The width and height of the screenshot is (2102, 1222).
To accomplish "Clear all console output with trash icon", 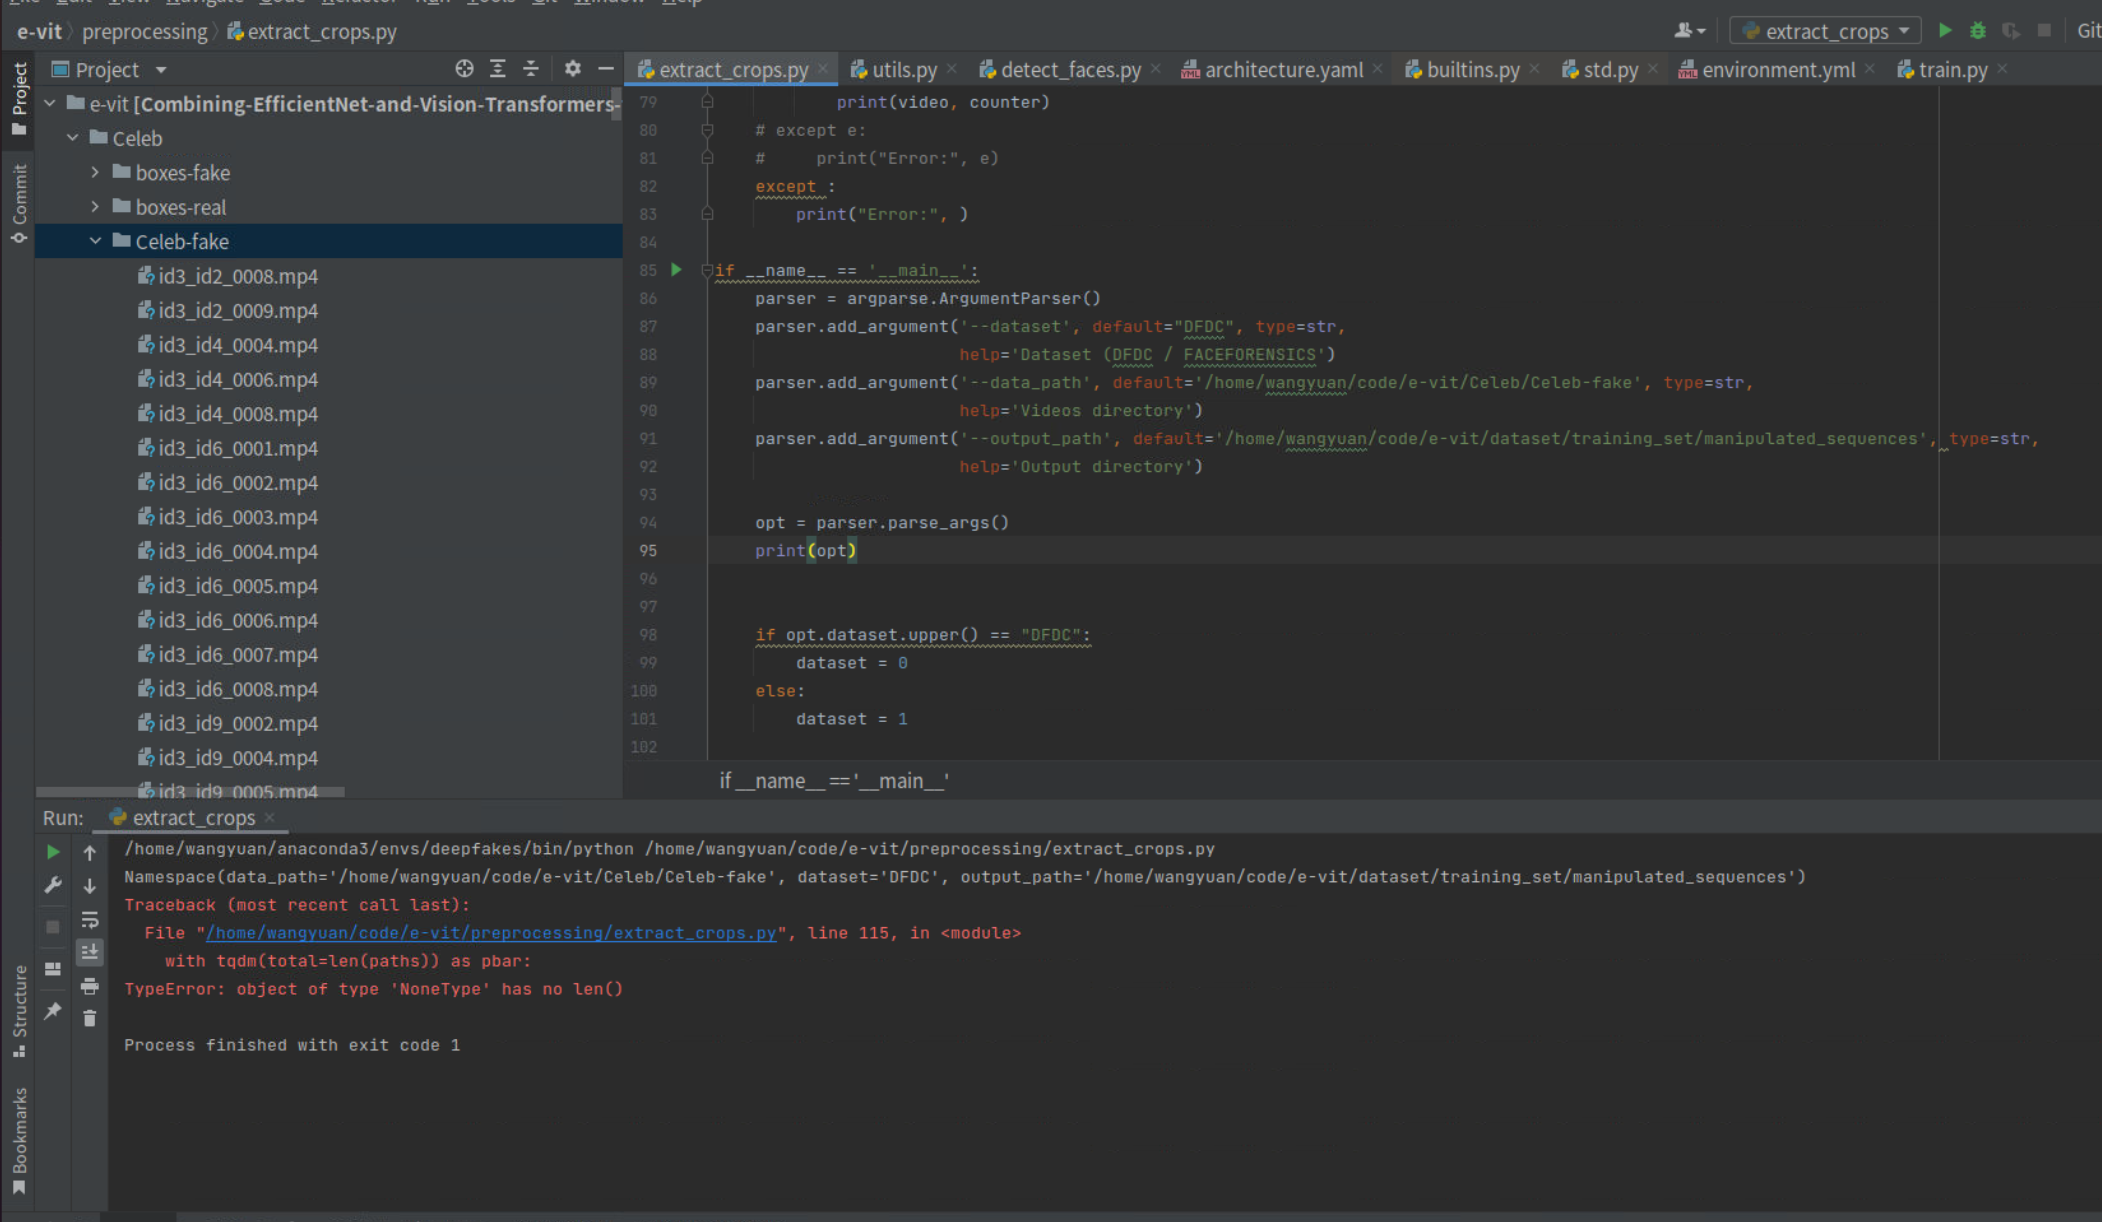I will (90, 1018).
